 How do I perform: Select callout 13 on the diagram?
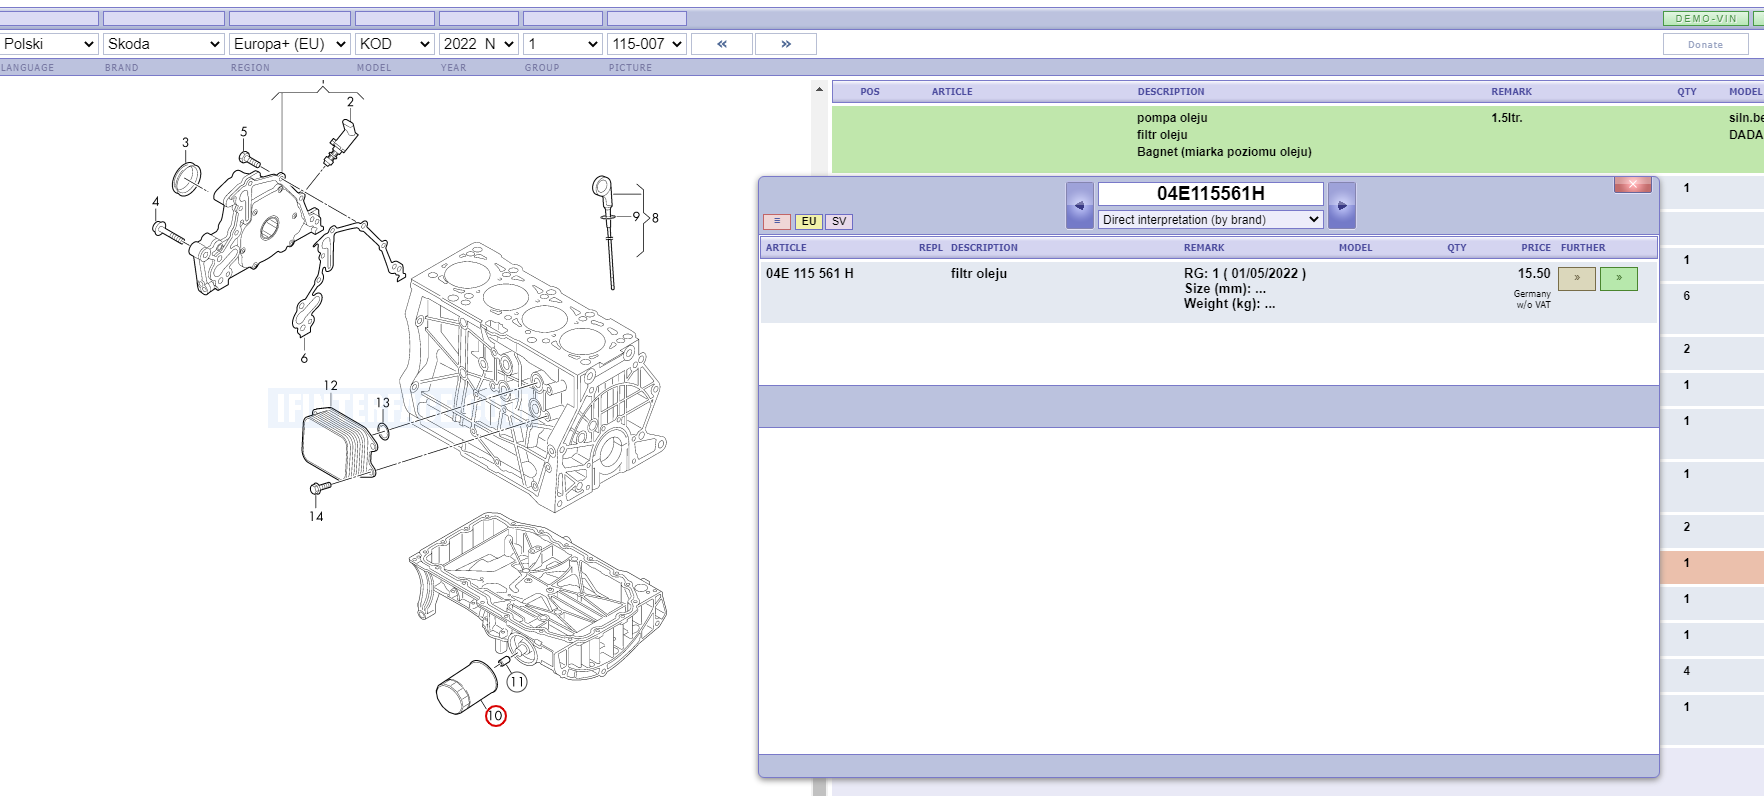pos(383,403)
